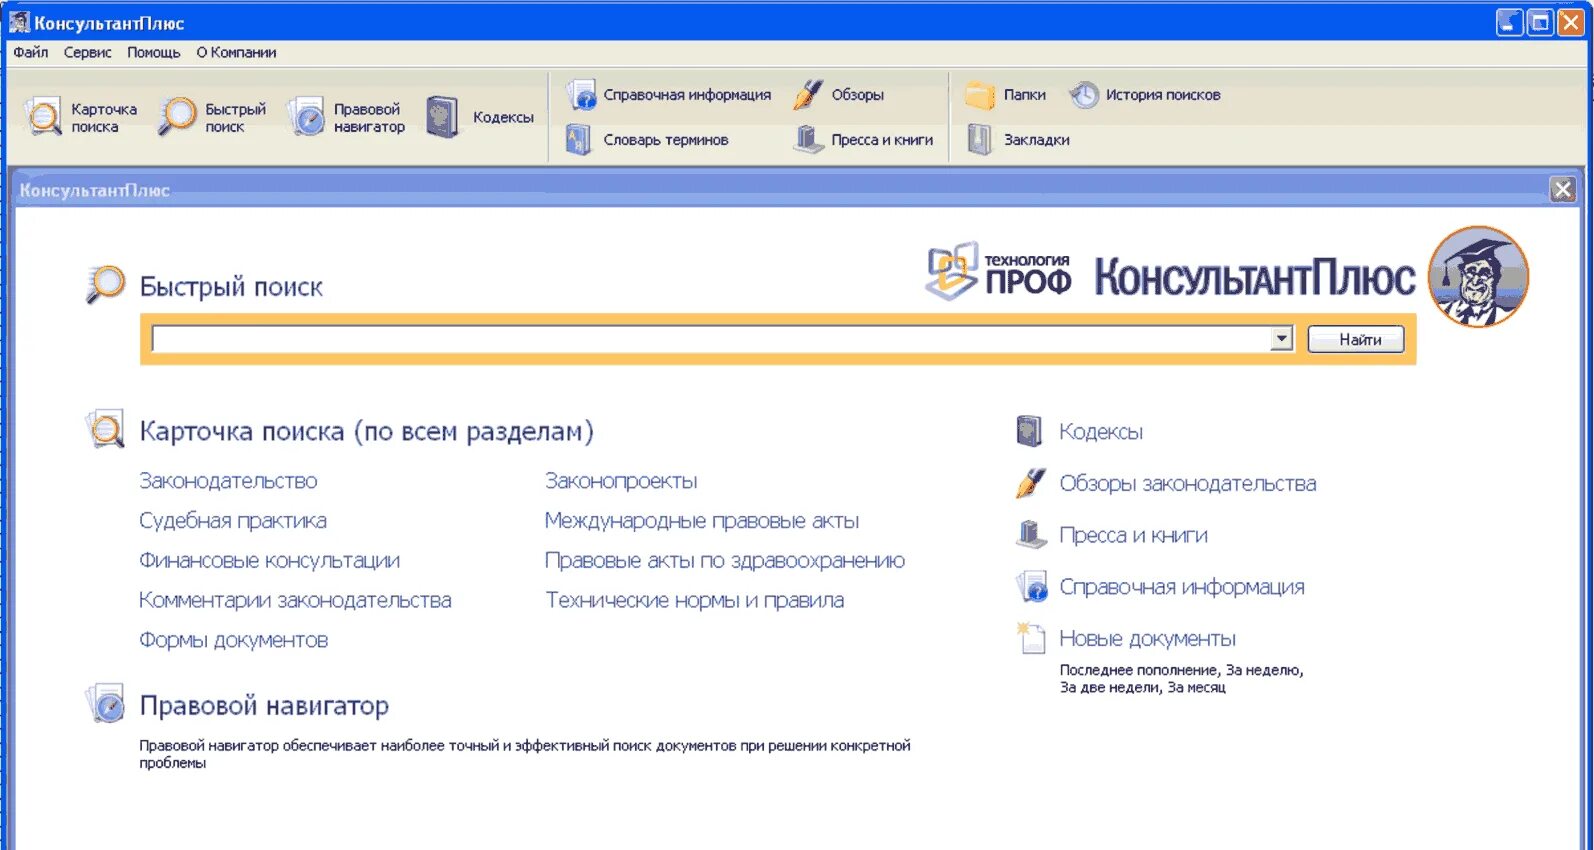Open Судебная практика link

point(233,521)
